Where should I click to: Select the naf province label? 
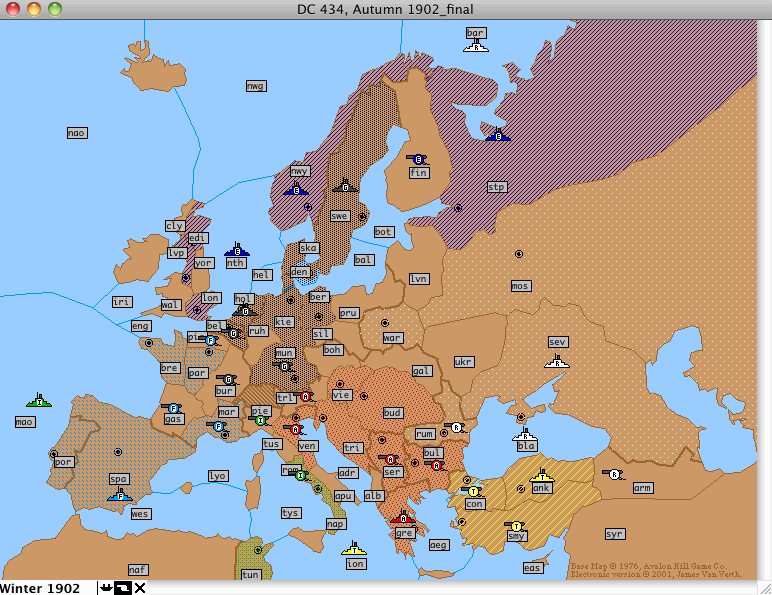[x=138, y=570]
